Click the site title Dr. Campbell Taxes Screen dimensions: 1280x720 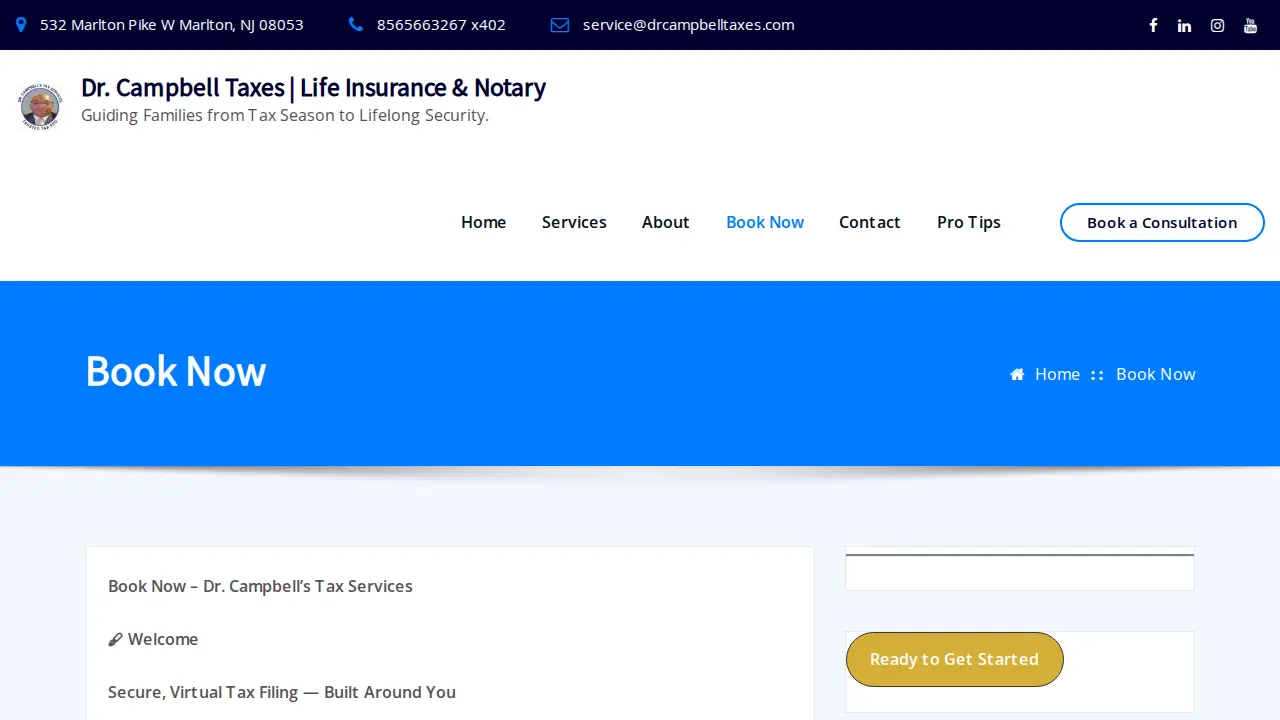coord(313,88)
